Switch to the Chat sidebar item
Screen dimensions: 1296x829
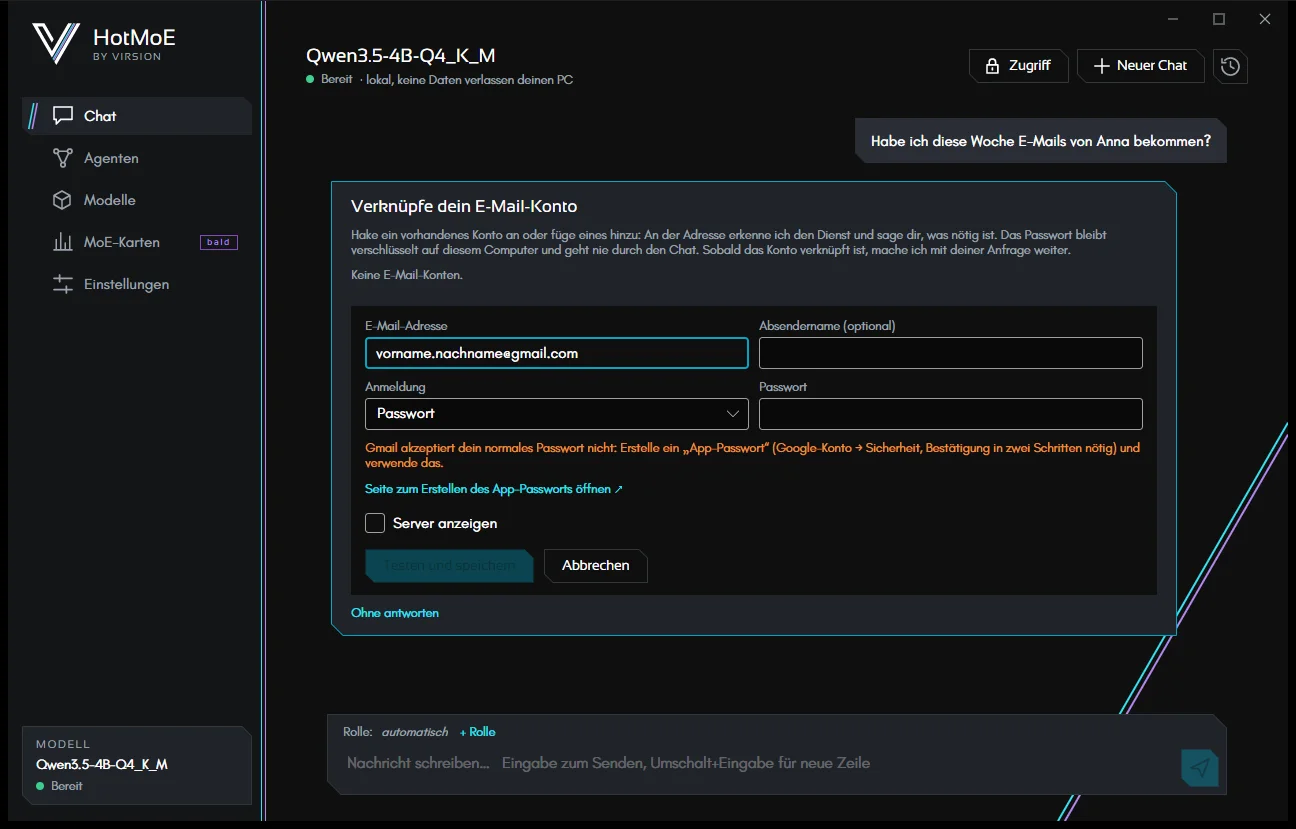click(137, 116)
